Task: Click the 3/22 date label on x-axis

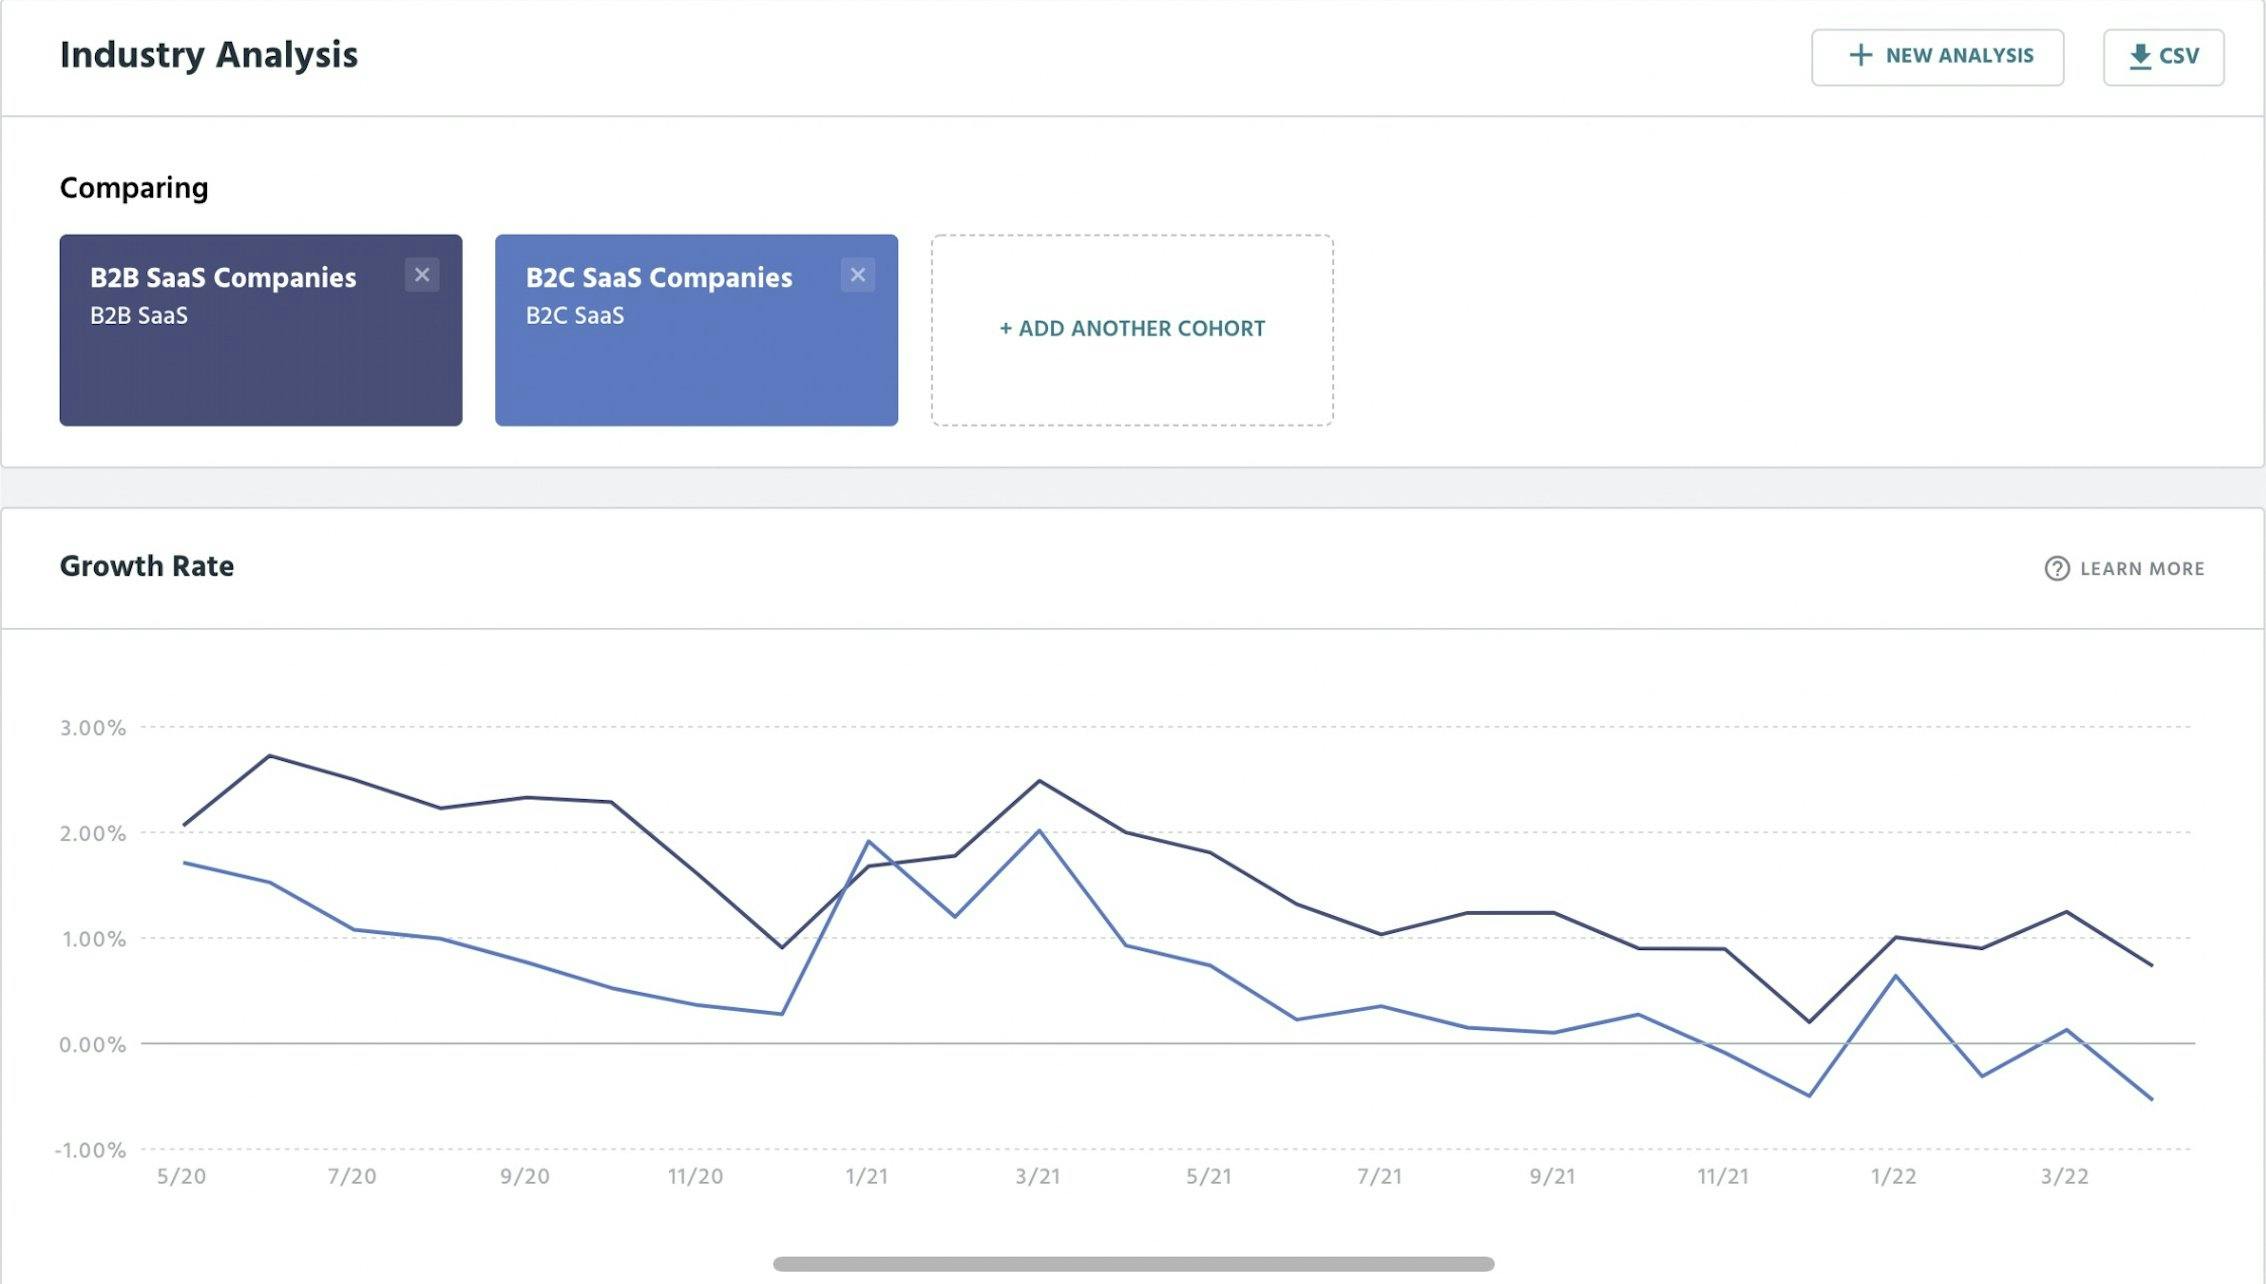Action: tap(2064, 1176)
